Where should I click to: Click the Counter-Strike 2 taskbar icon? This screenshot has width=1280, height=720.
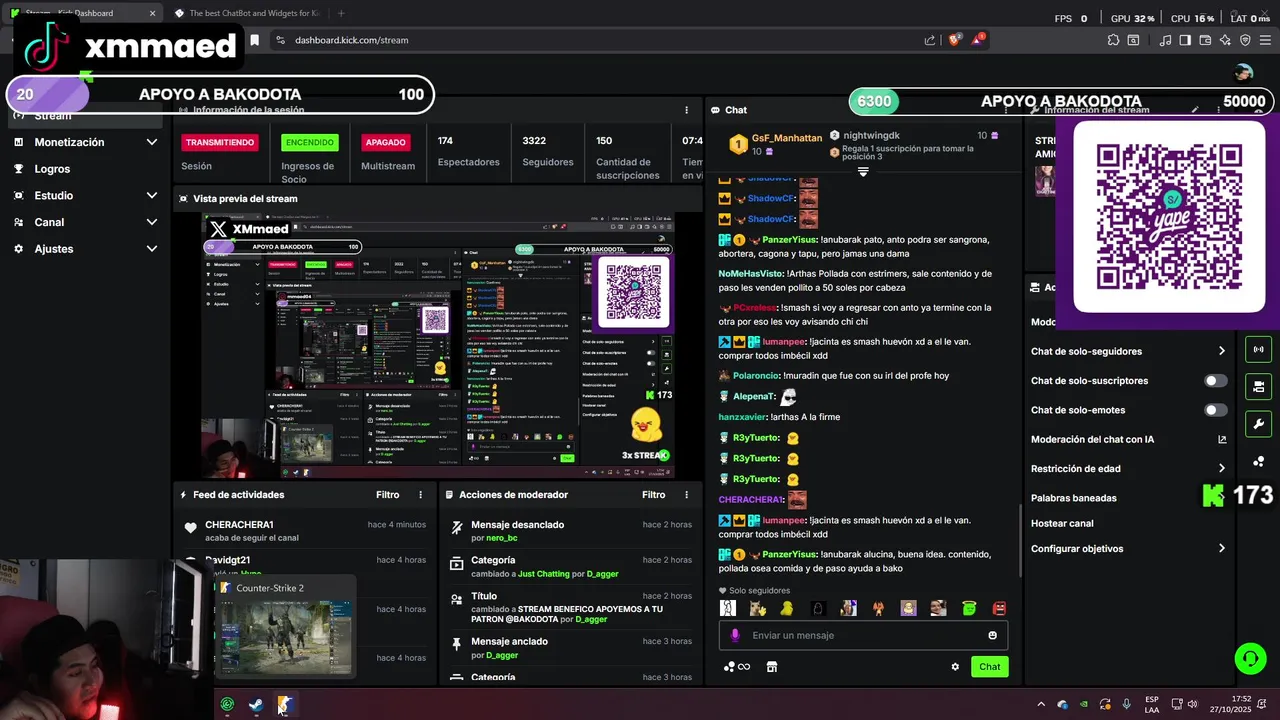tap(284, 705)
